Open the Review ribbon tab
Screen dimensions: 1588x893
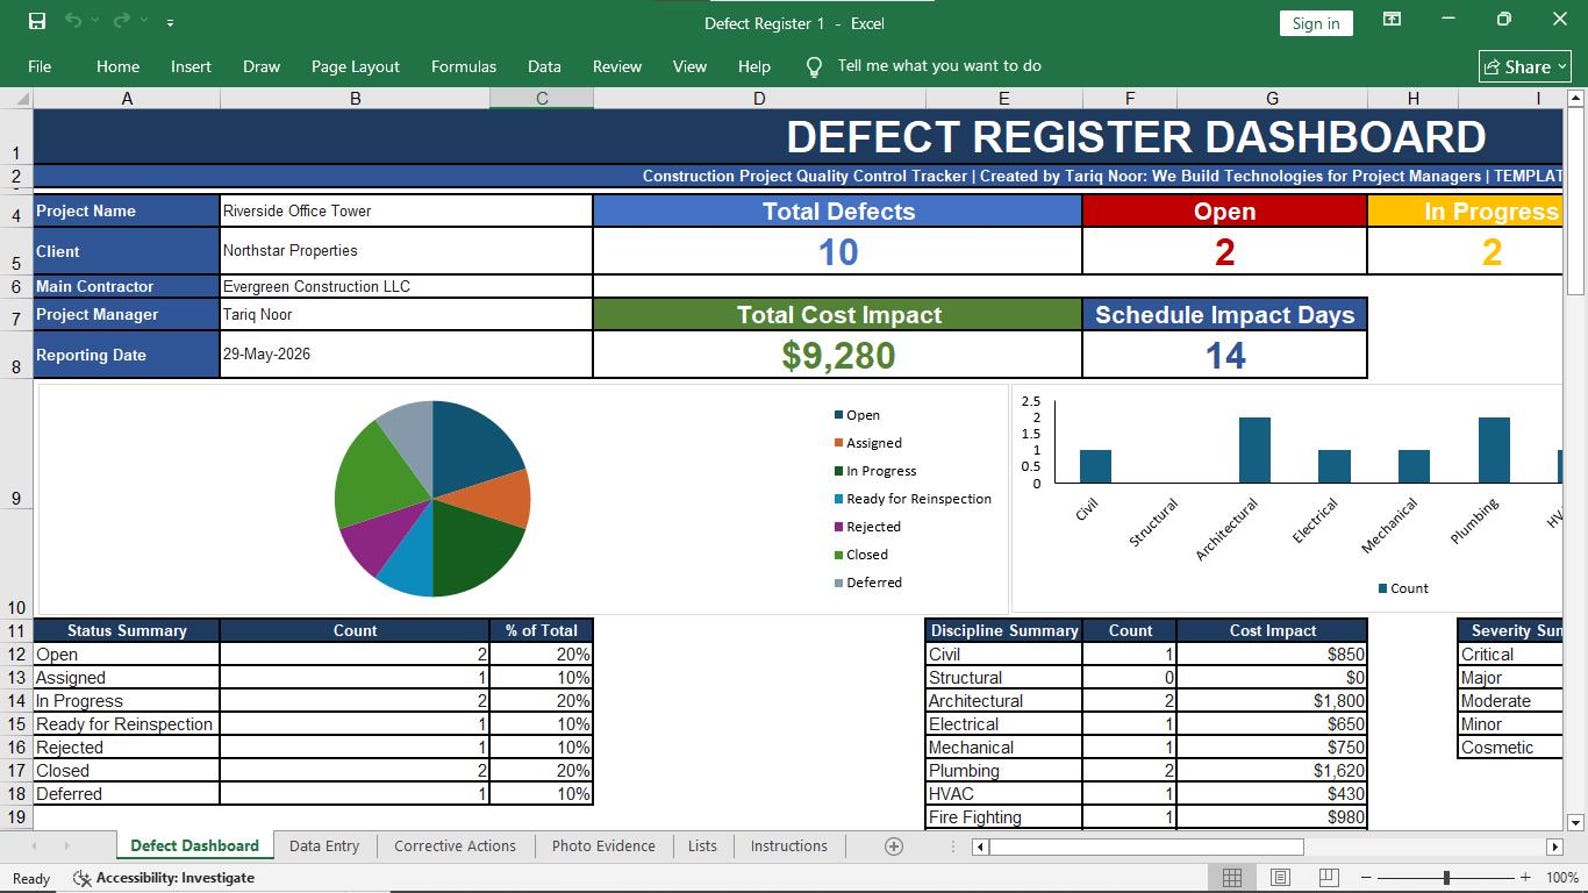pos(617,67)
